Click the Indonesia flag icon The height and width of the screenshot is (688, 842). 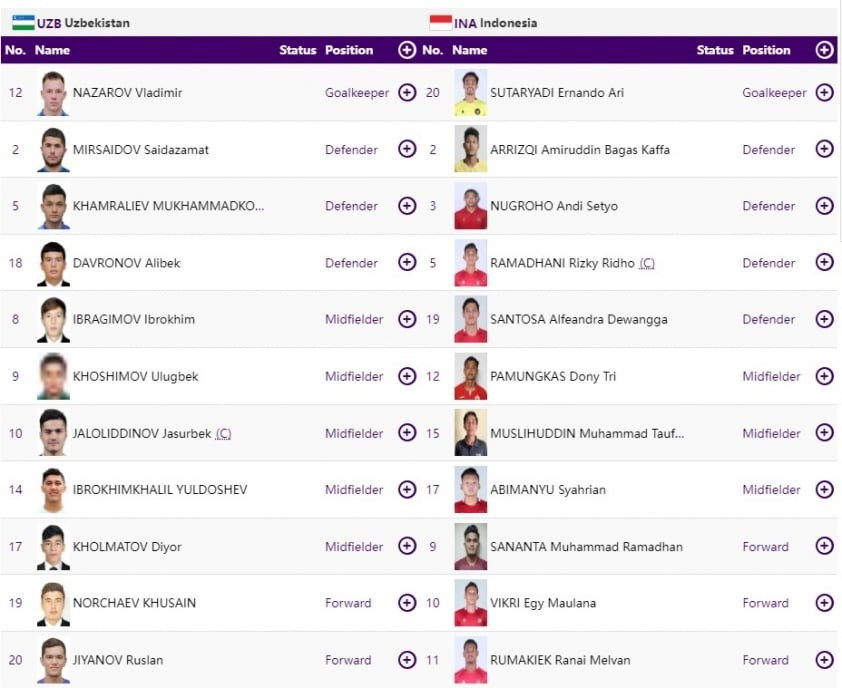pos(440,22)
